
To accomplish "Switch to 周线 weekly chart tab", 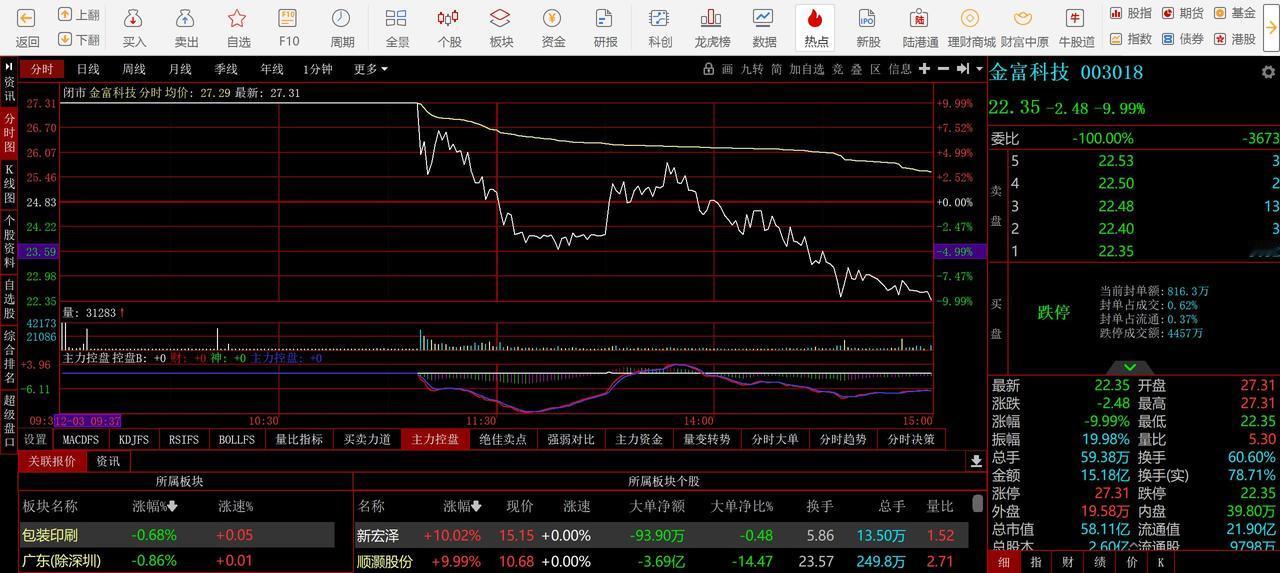I will coord(134,69).
